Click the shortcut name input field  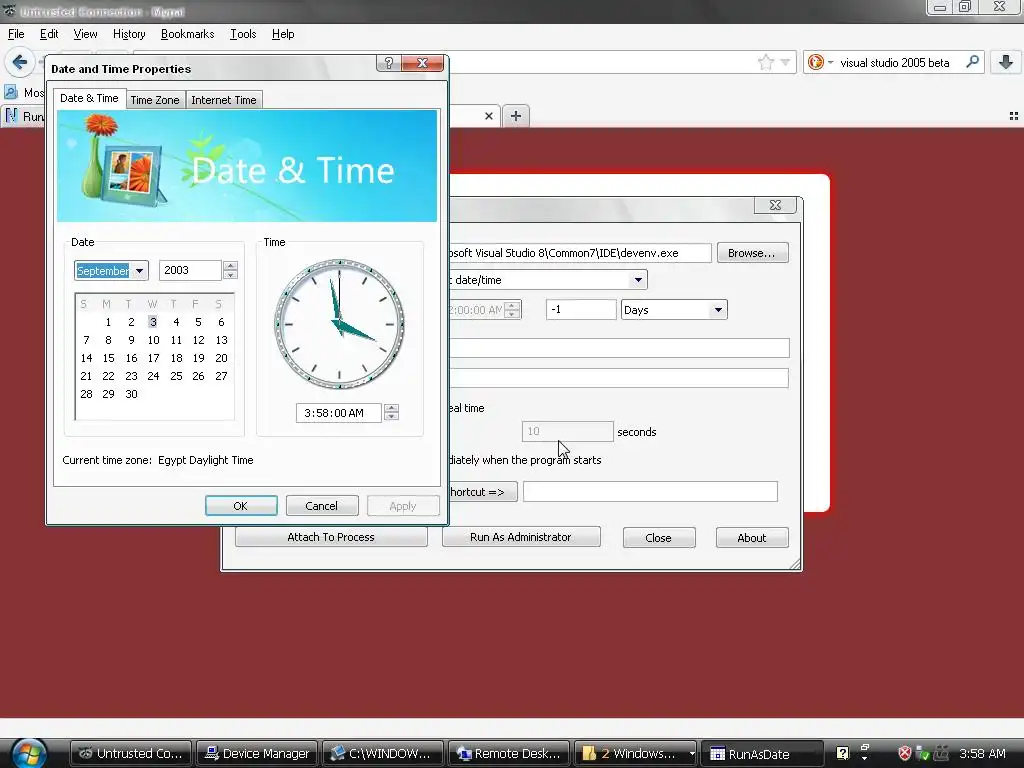tap(650, 491)
